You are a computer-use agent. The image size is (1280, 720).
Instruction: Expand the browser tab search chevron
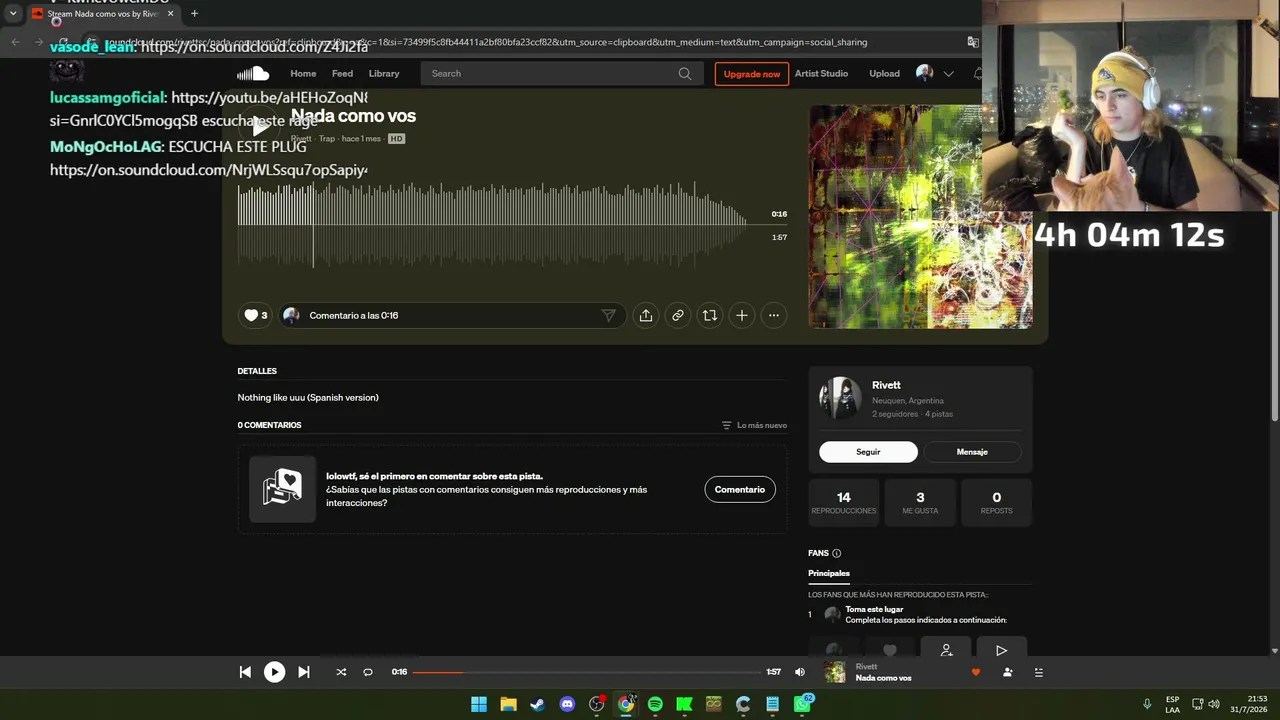12,14
